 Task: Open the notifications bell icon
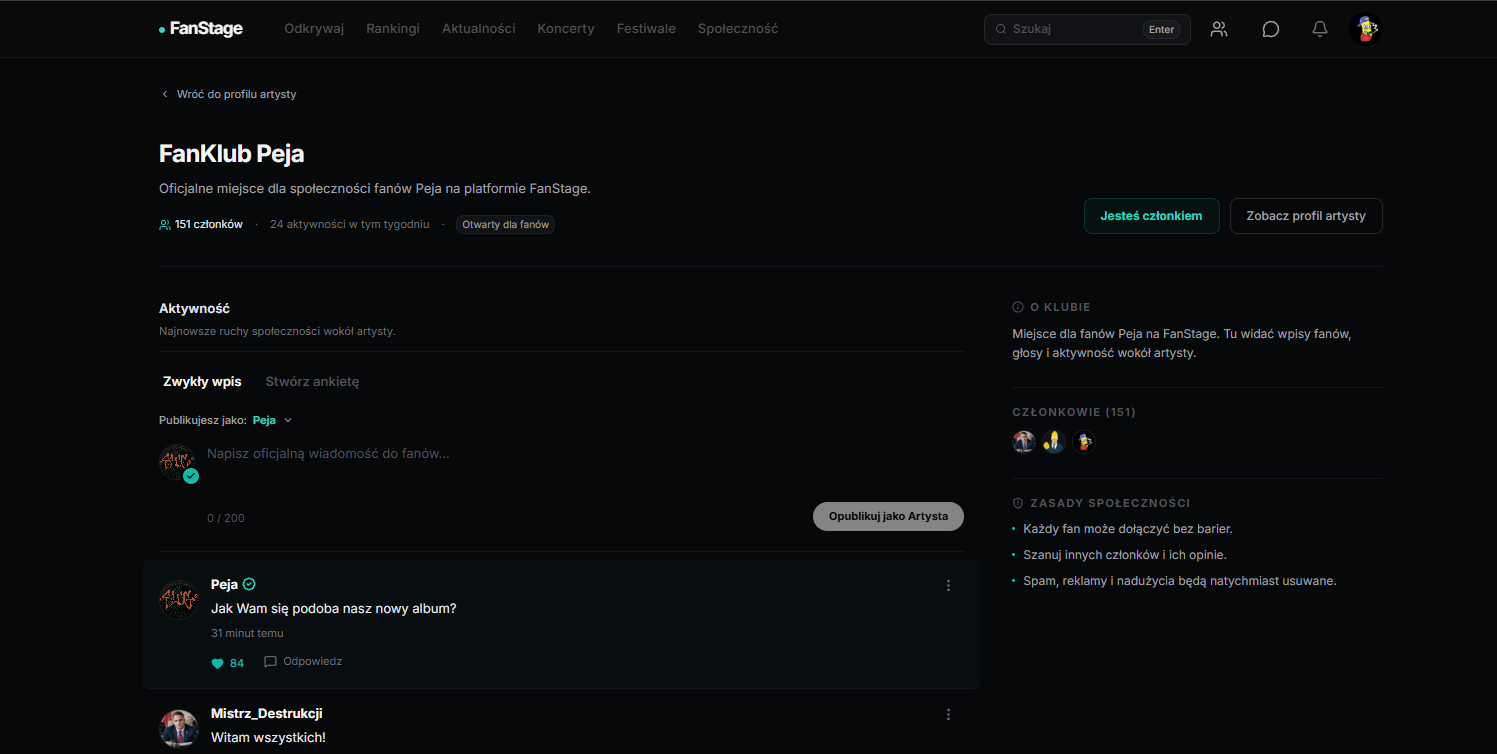[1320, 29]
